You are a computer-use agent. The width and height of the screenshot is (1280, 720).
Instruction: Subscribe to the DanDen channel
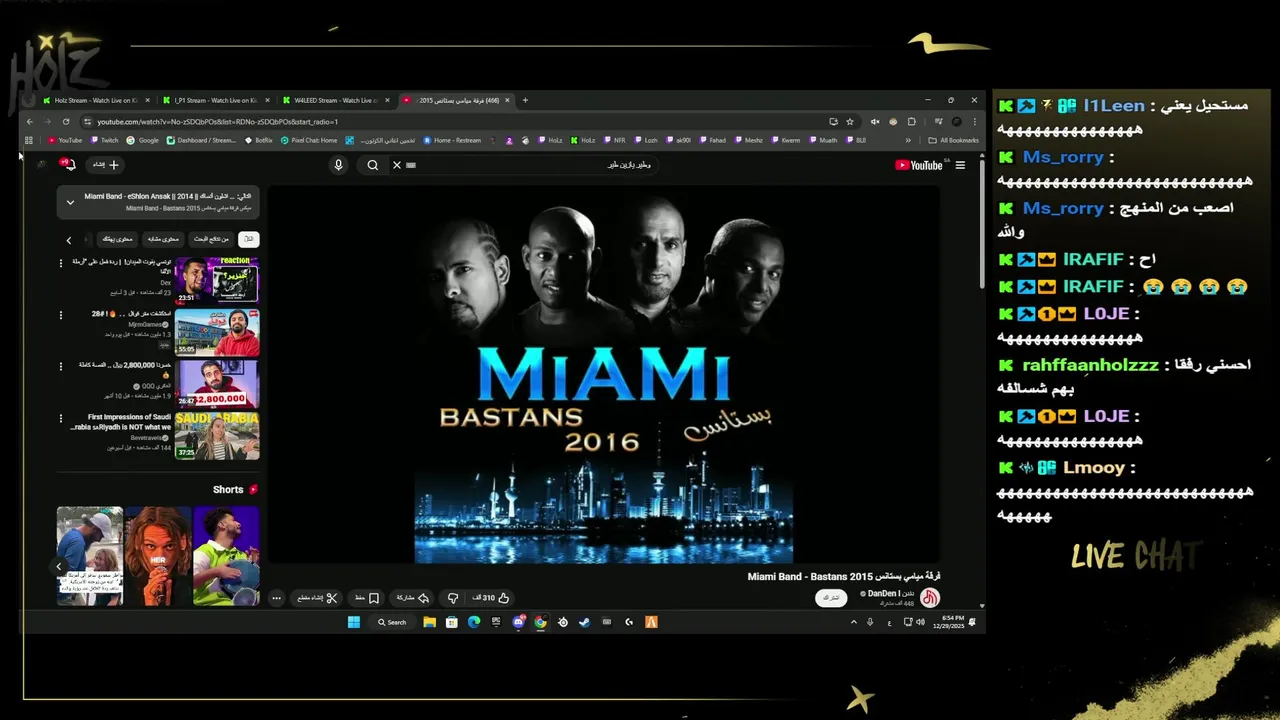coord(831,598)
